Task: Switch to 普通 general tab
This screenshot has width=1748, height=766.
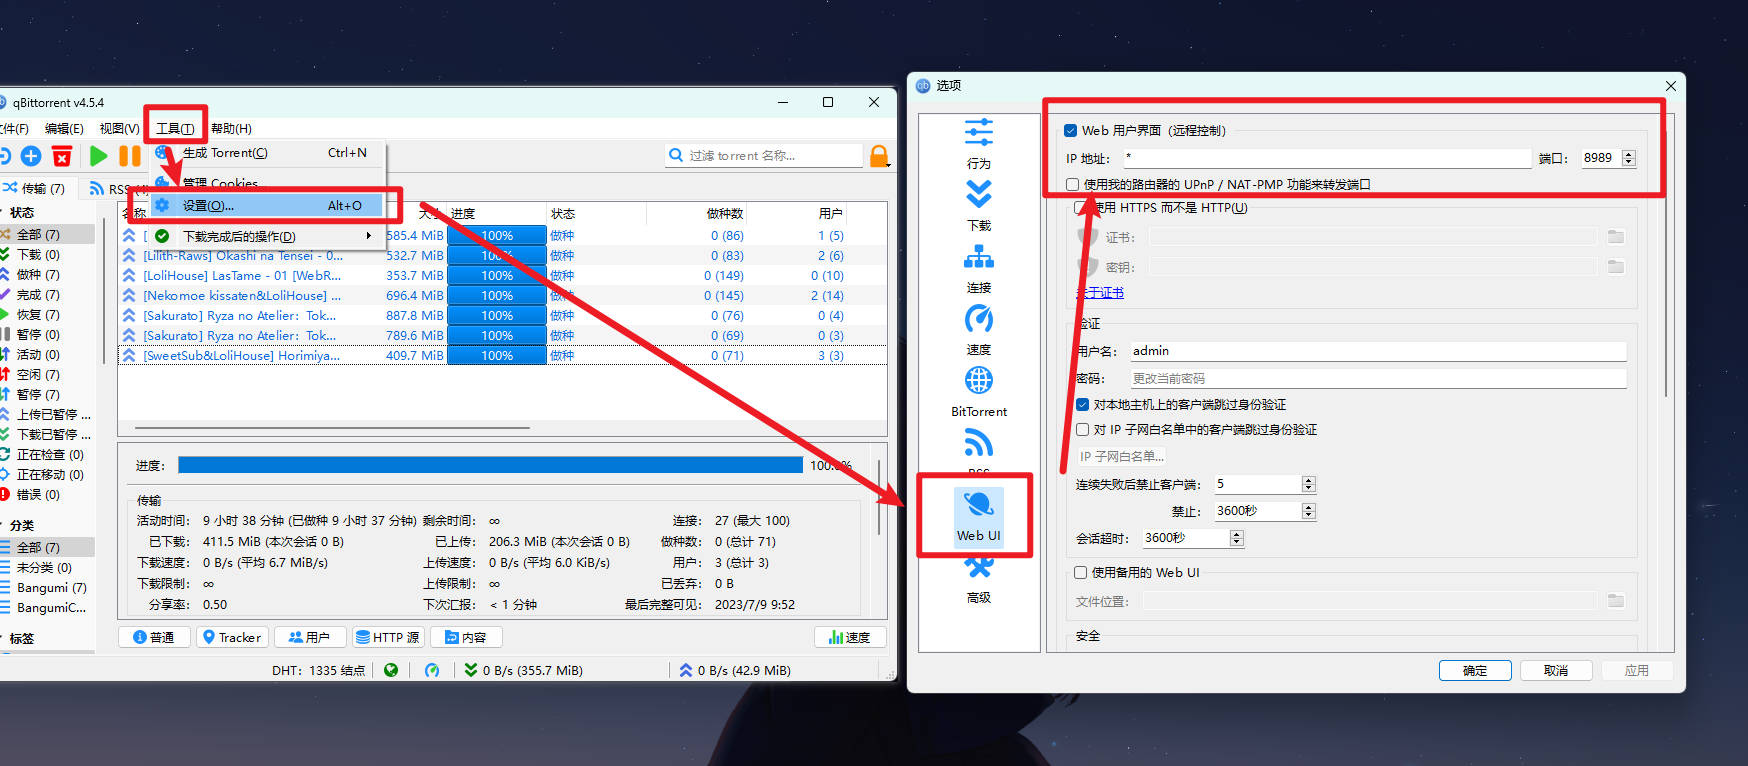Action: 153,637
